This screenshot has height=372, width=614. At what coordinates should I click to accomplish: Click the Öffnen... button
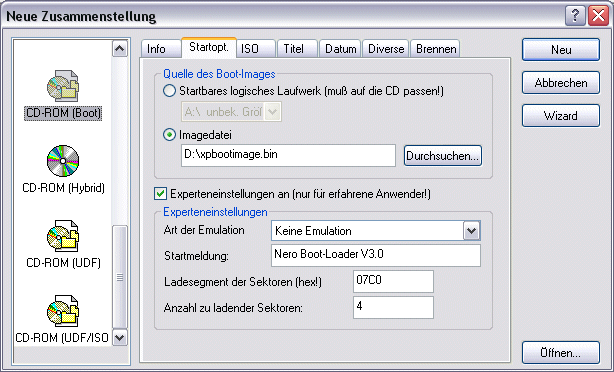(x=561, y=353)
